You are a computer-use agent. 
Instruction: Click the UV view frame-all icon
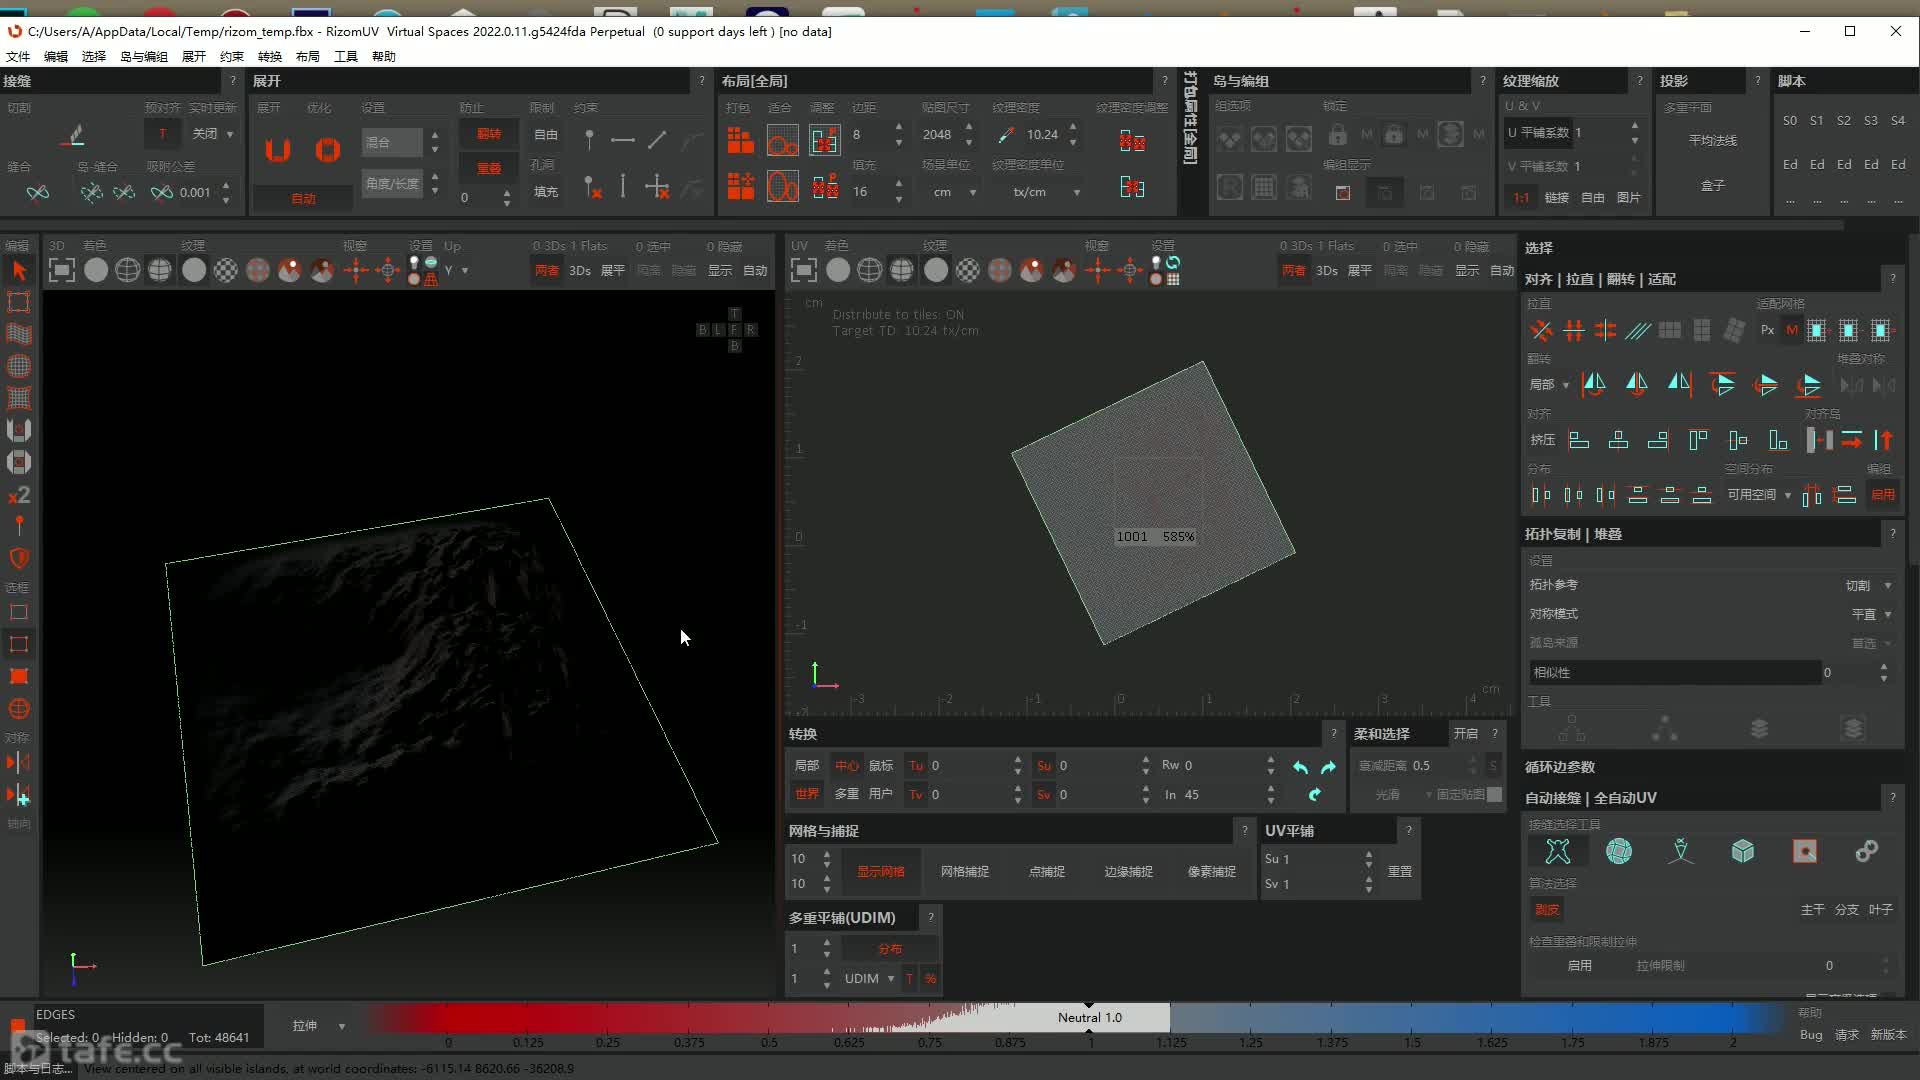pyautogui.click(x=804, y=270)
